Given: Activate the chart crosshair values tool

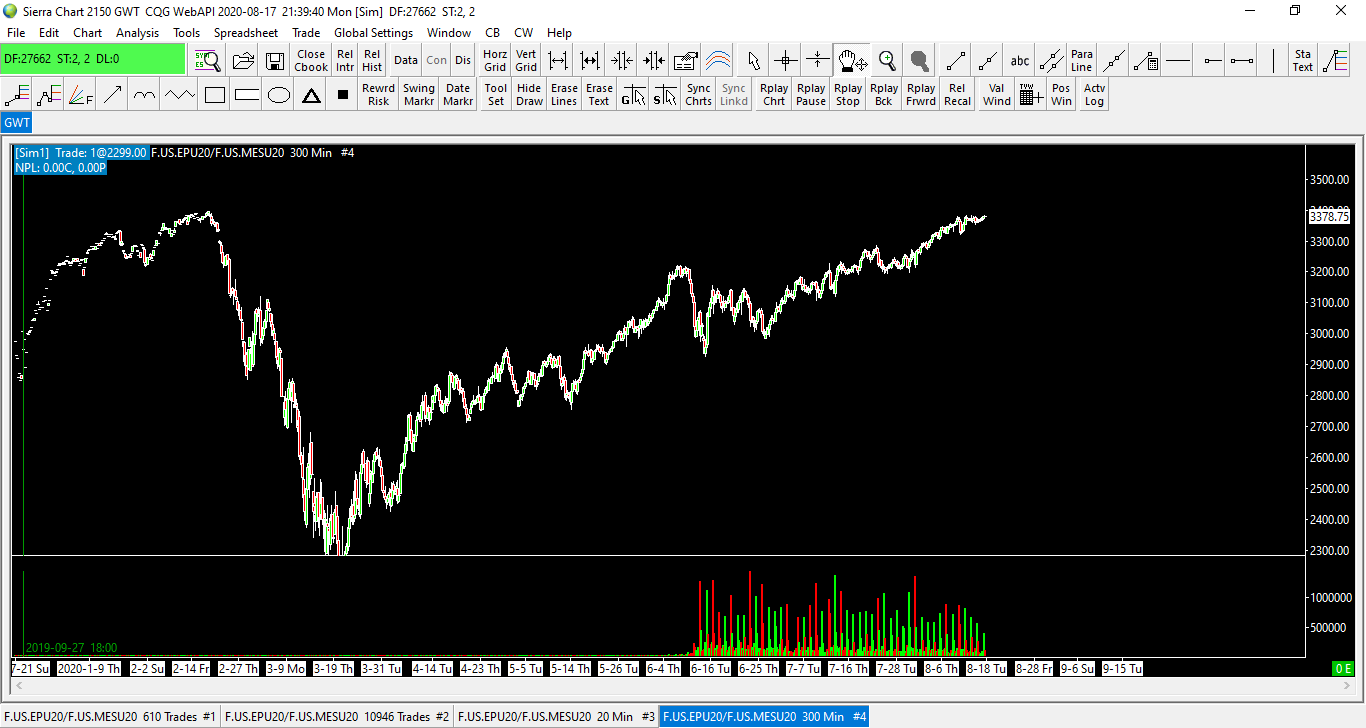Looking at the screenshot, I should [x=785, y=60].
